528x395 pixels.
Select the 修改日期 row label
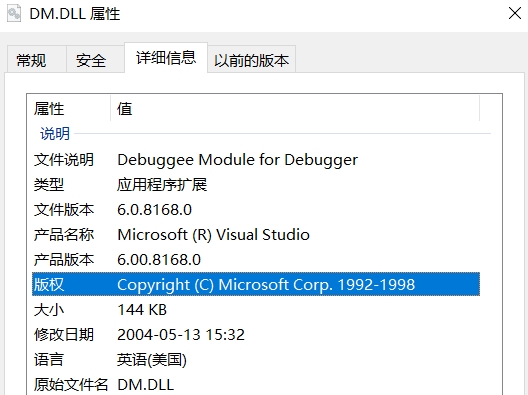(64, 334)
